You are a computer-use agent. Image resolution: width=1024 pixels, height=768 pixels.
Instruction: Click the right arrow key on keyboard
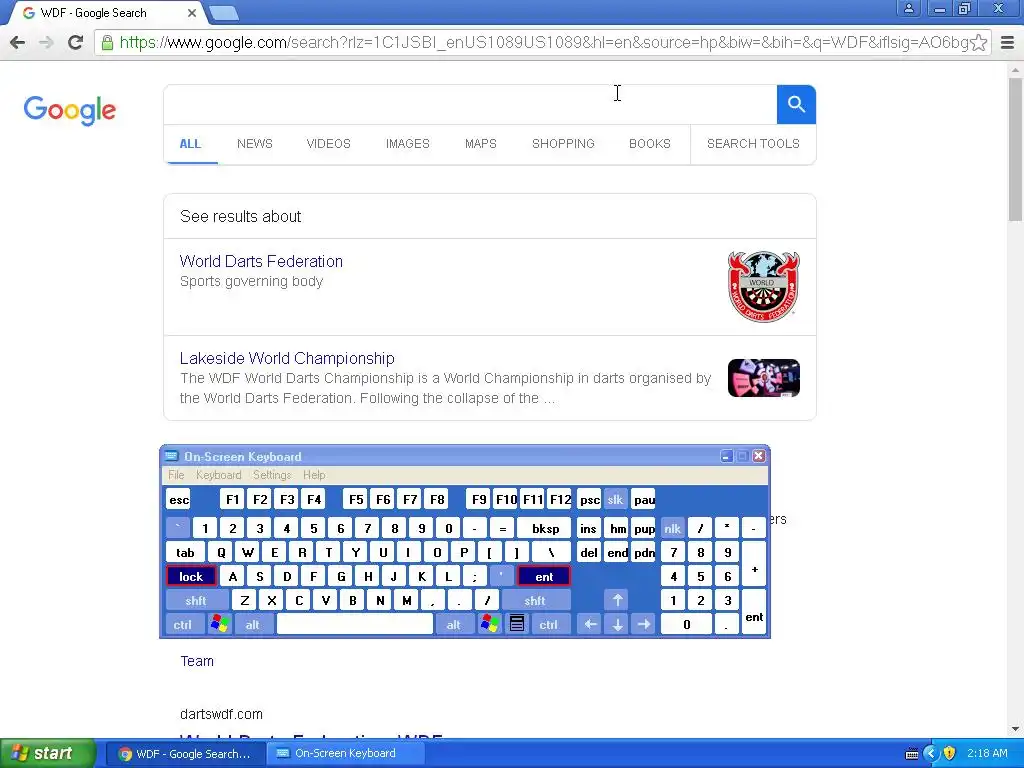pos(644,624)
